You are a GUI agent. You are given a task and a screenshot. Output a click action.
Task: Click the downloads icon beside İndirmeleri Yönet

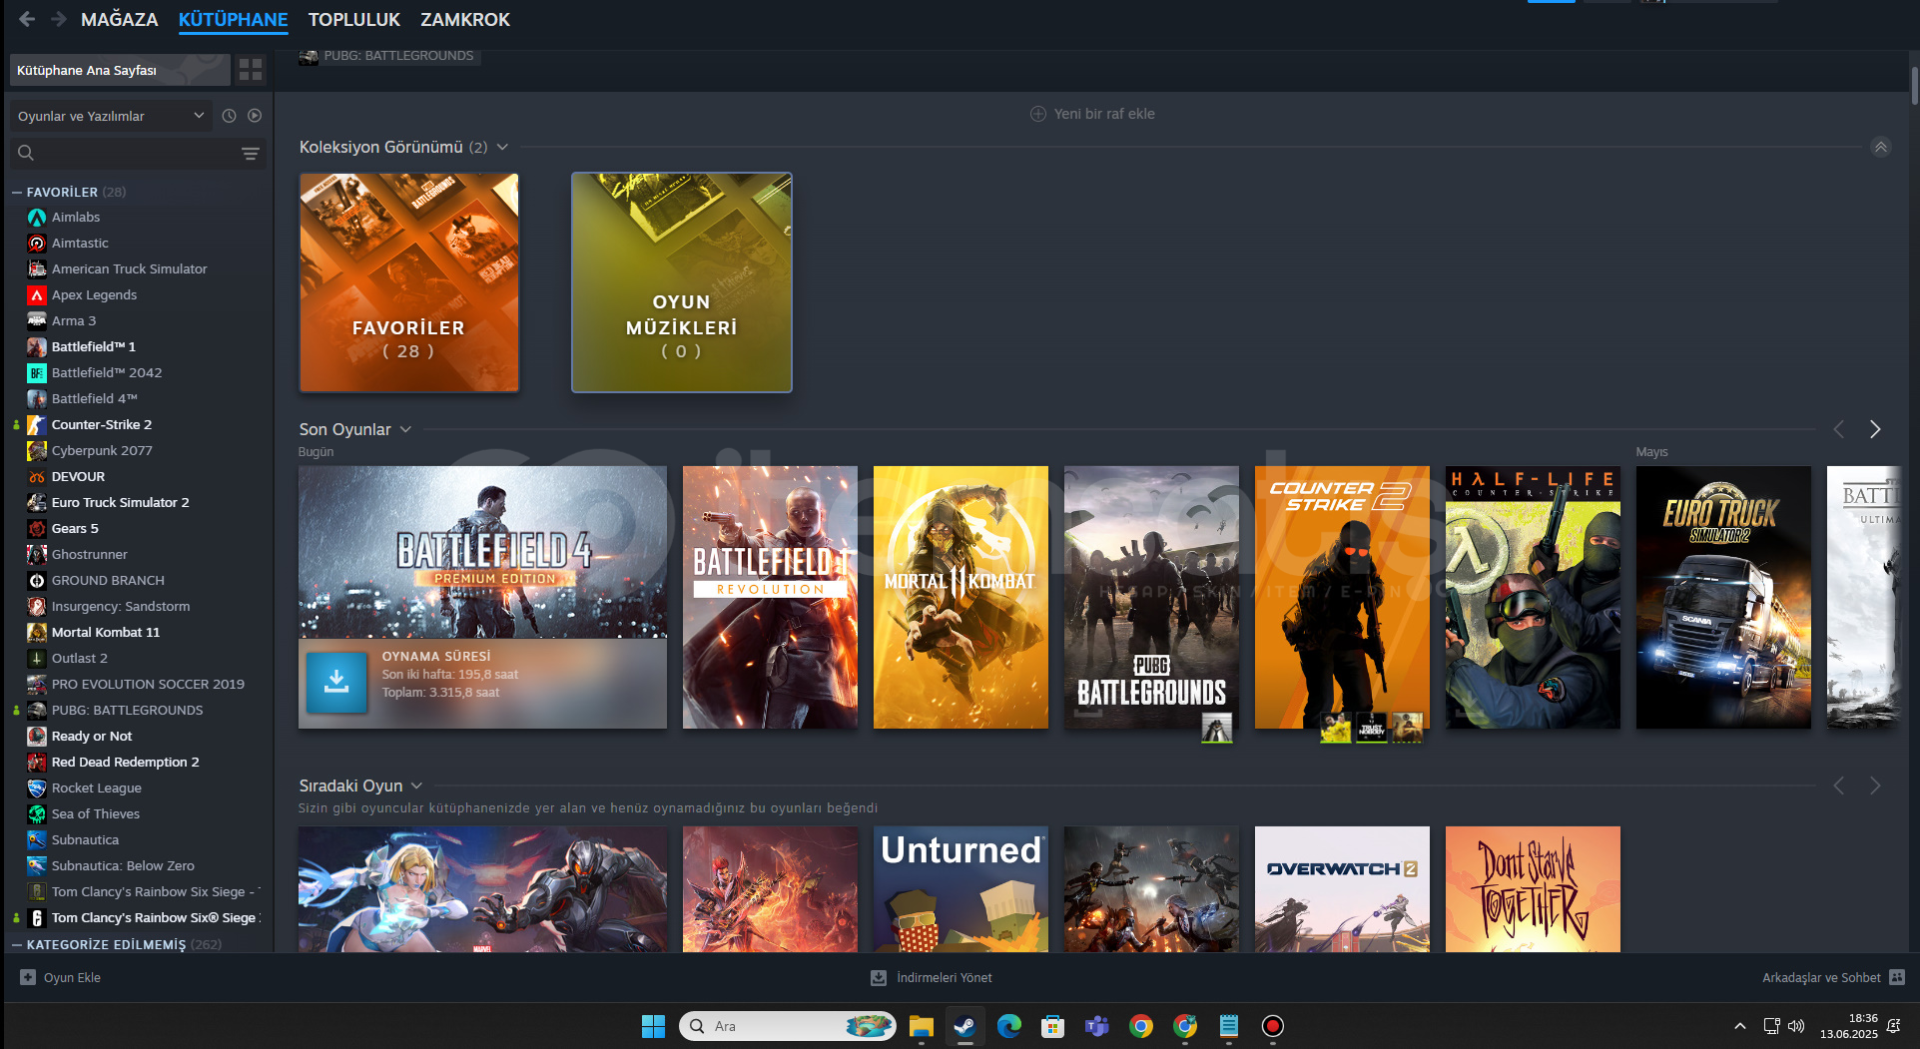(878, 977)
